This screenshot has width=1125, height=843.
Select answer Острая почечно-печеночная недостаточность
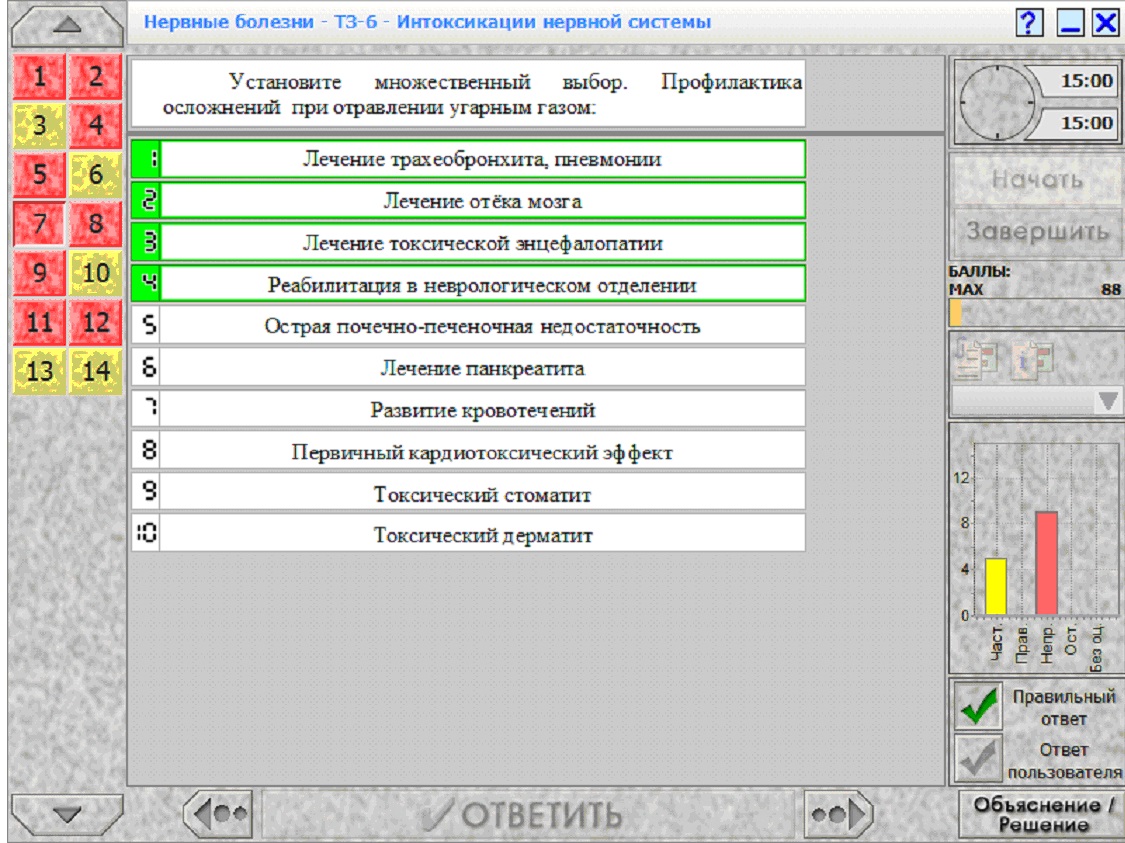[469, 326]
